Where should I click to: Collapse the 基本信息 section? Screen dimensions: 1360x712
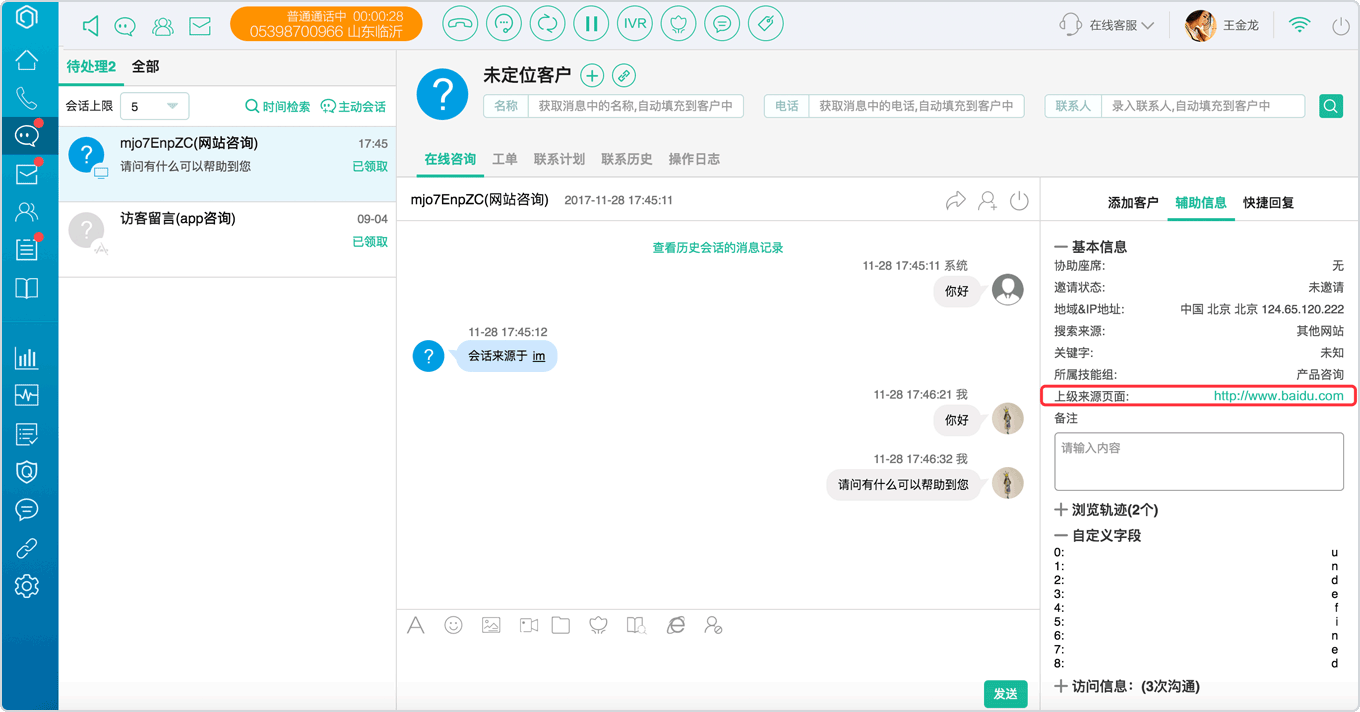coord(1091,247)
